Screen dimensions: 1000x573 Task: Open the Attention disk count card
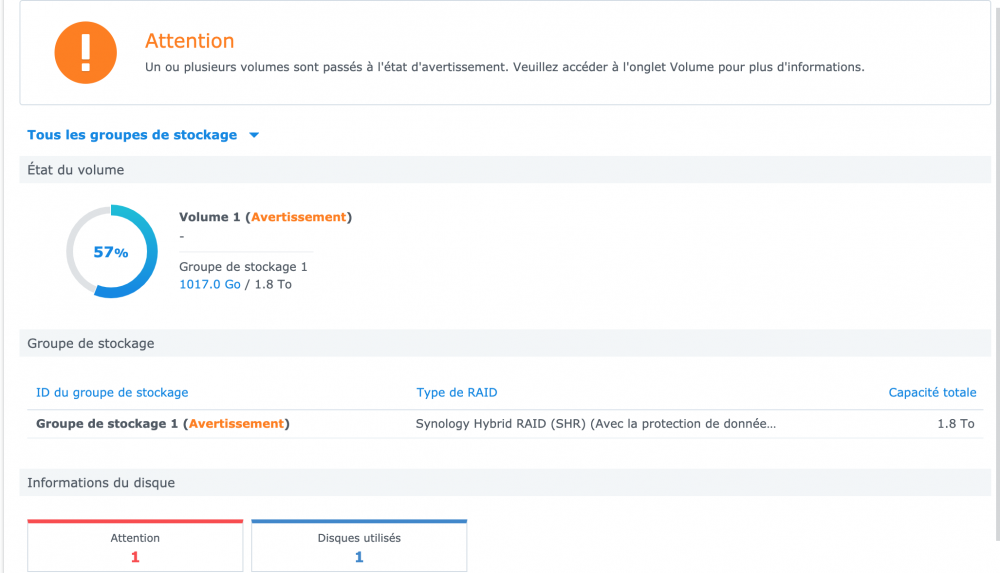[135, 547]
